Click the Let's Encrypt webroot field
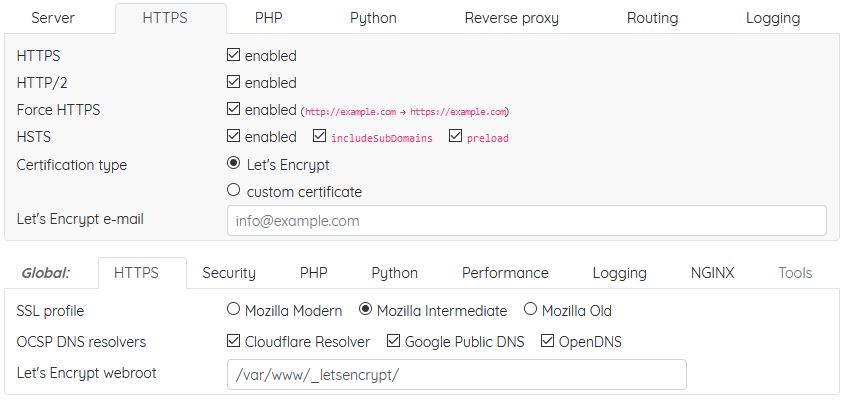This screenshot has height=401, width=846. (456, 375)
